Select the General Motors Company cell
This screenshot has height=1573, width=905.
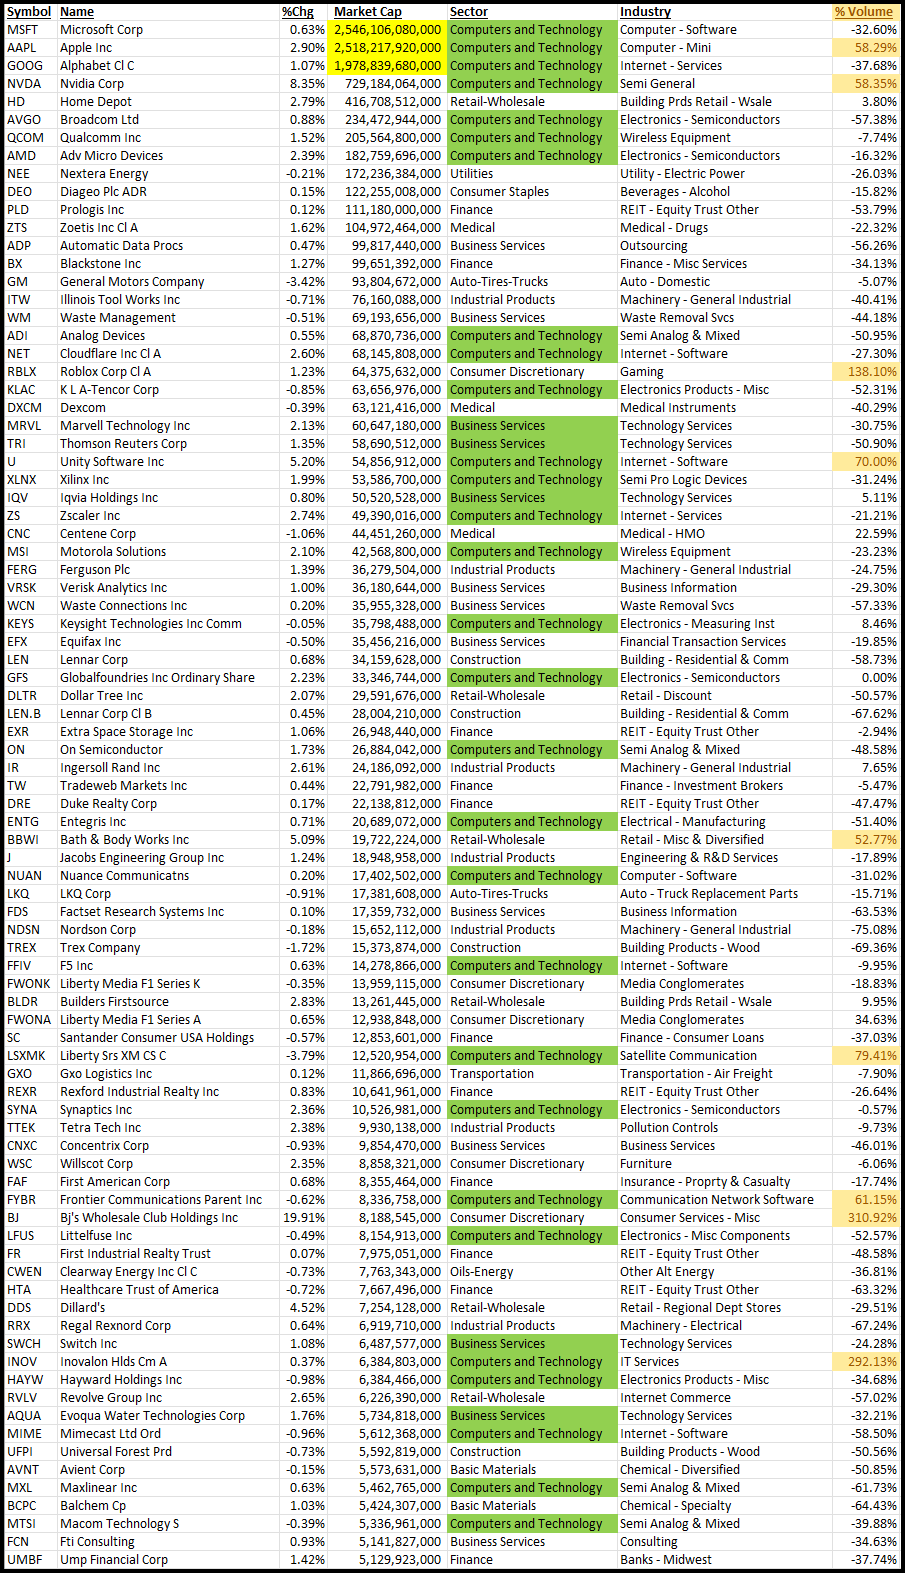coord(132,282)
